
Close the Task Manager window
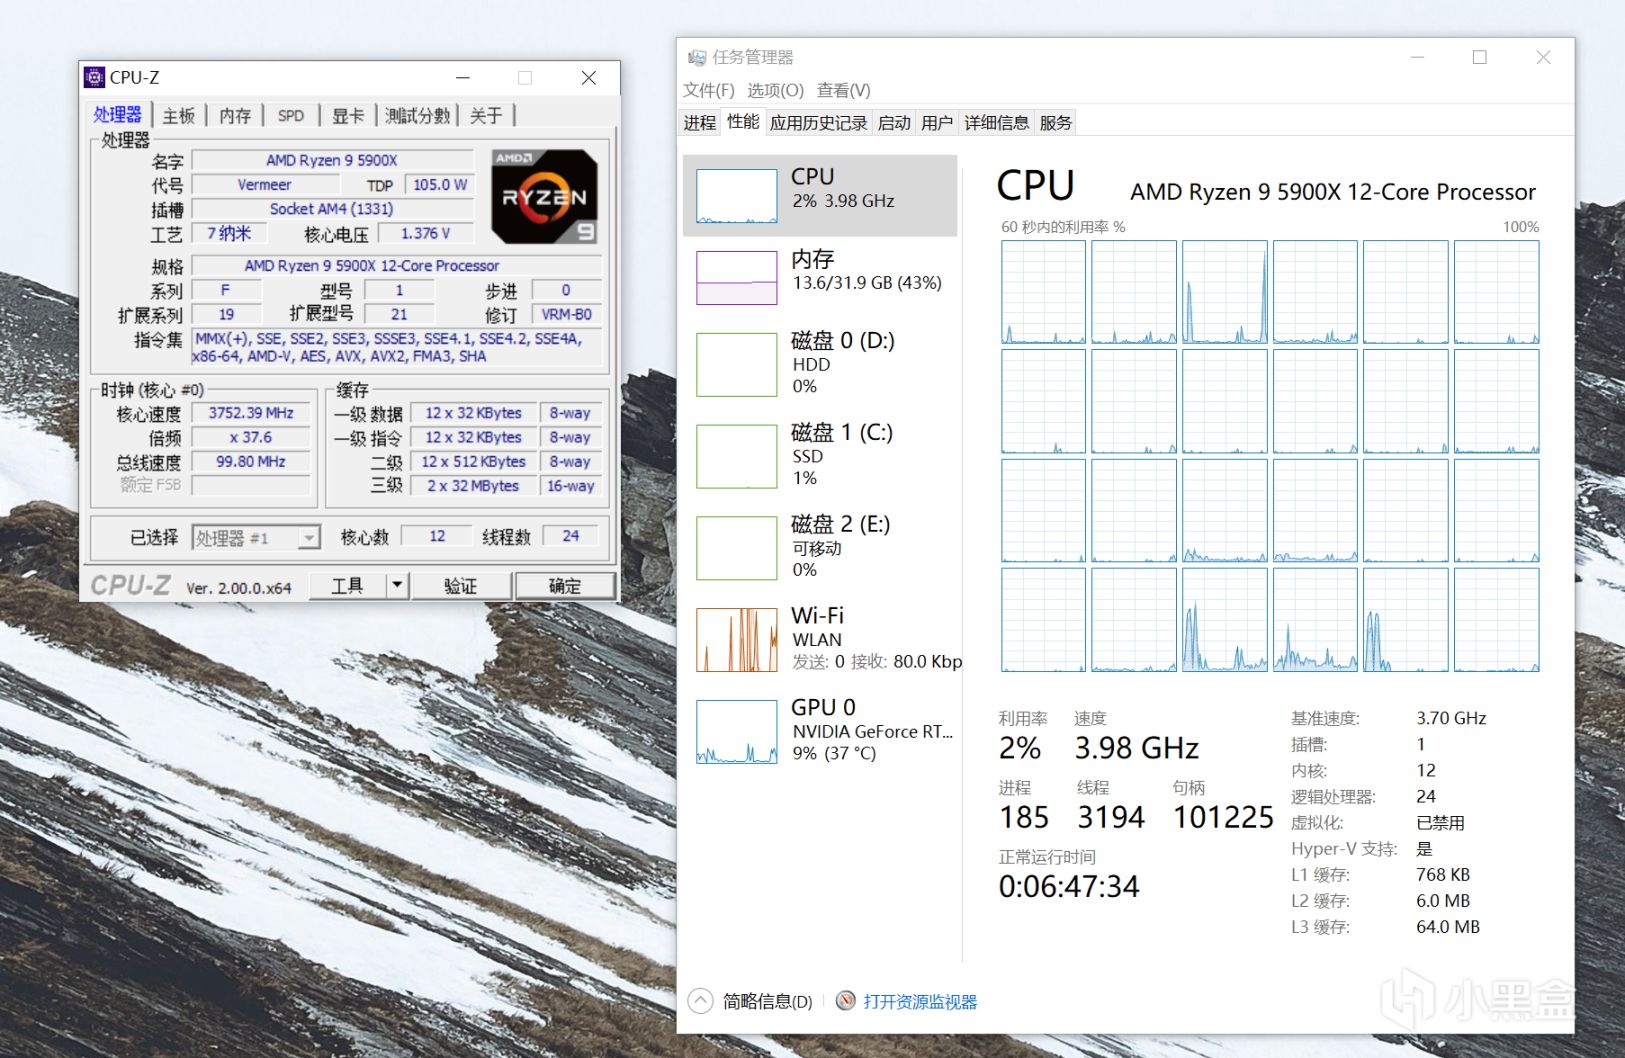coord(1543,58)
